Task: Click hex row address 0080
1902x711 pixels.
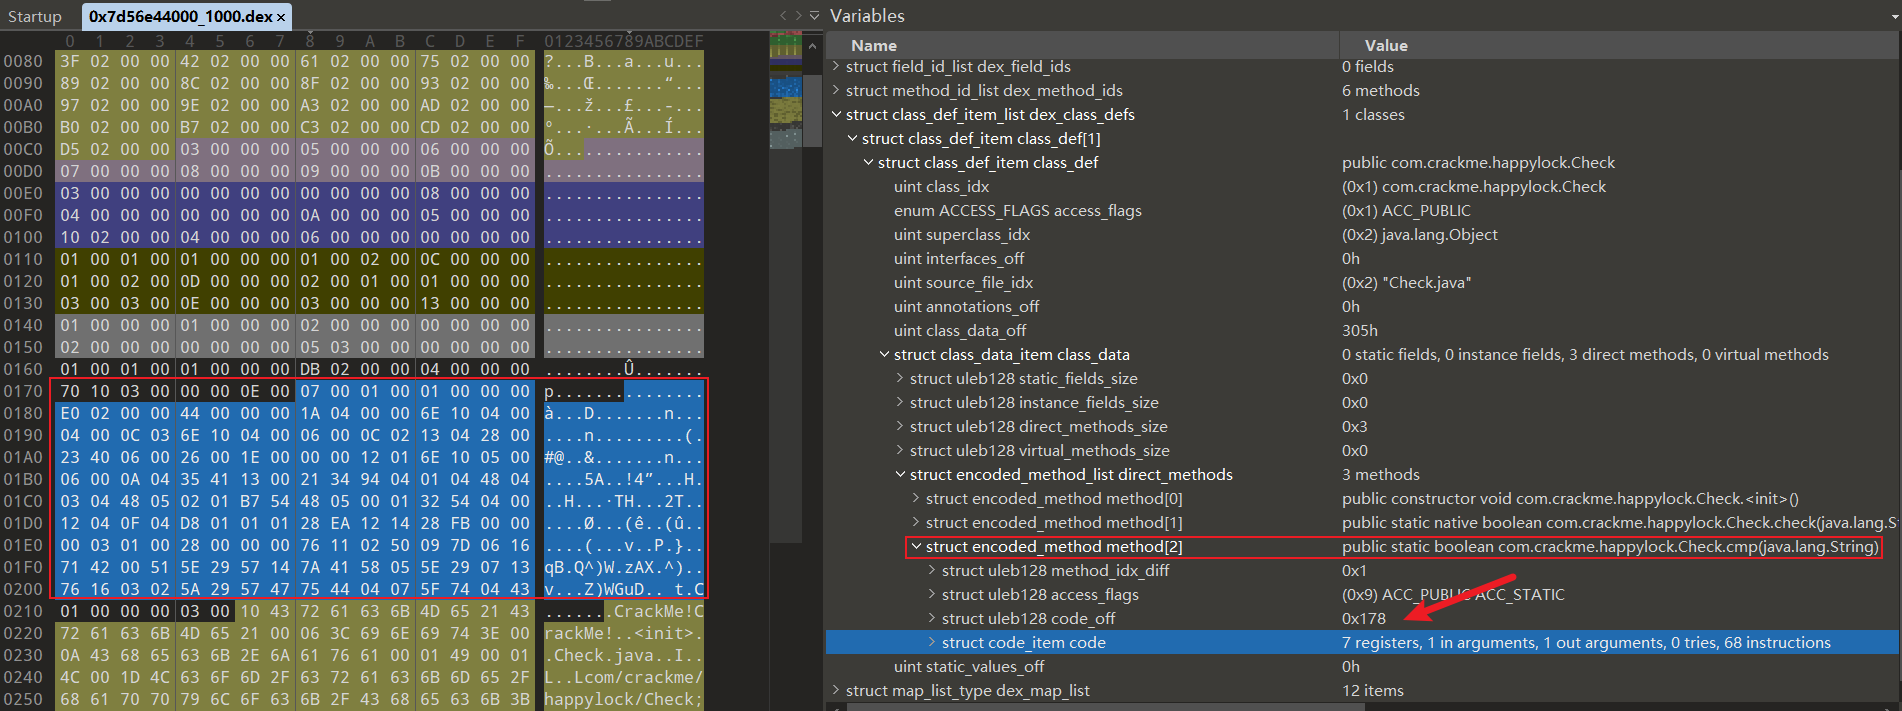Action: [23, 61]
